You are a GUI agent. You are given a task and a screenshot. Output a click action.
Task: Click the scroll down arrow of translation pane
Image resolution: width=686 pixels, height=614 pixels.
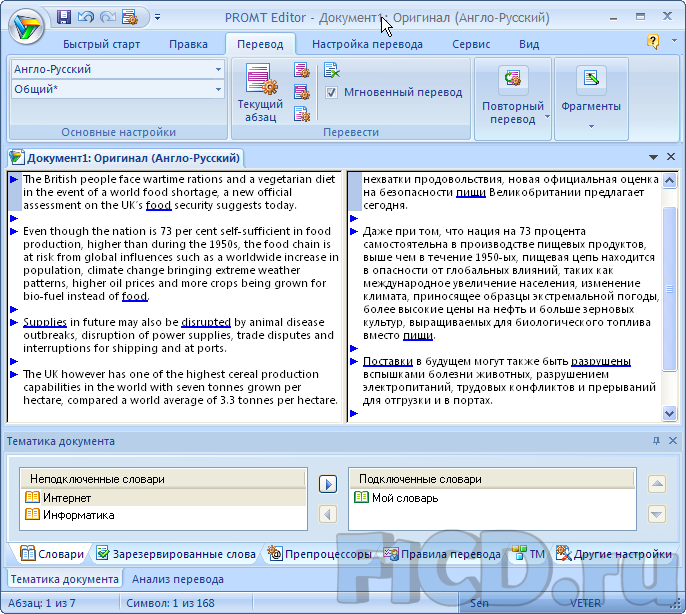pyautogui.click(x=669, y=413)
